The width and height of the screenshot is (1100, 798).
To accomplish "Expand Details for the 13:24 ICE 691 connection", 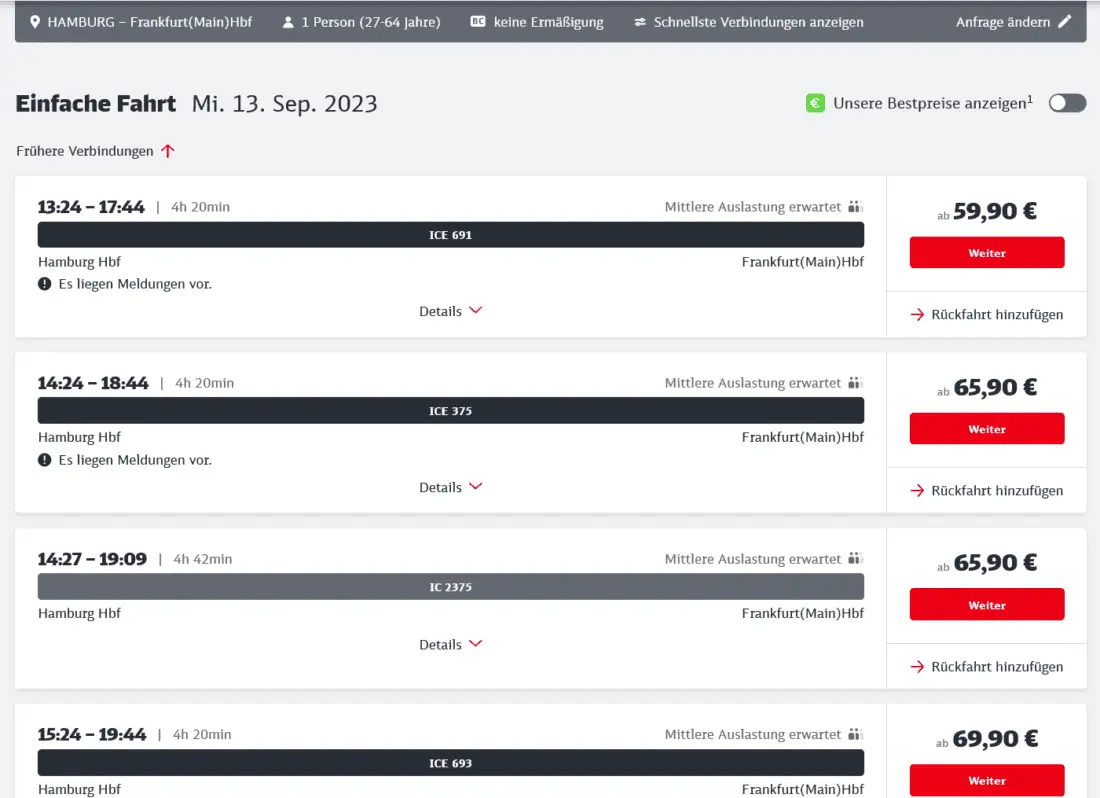I will [x=450, y=311].
